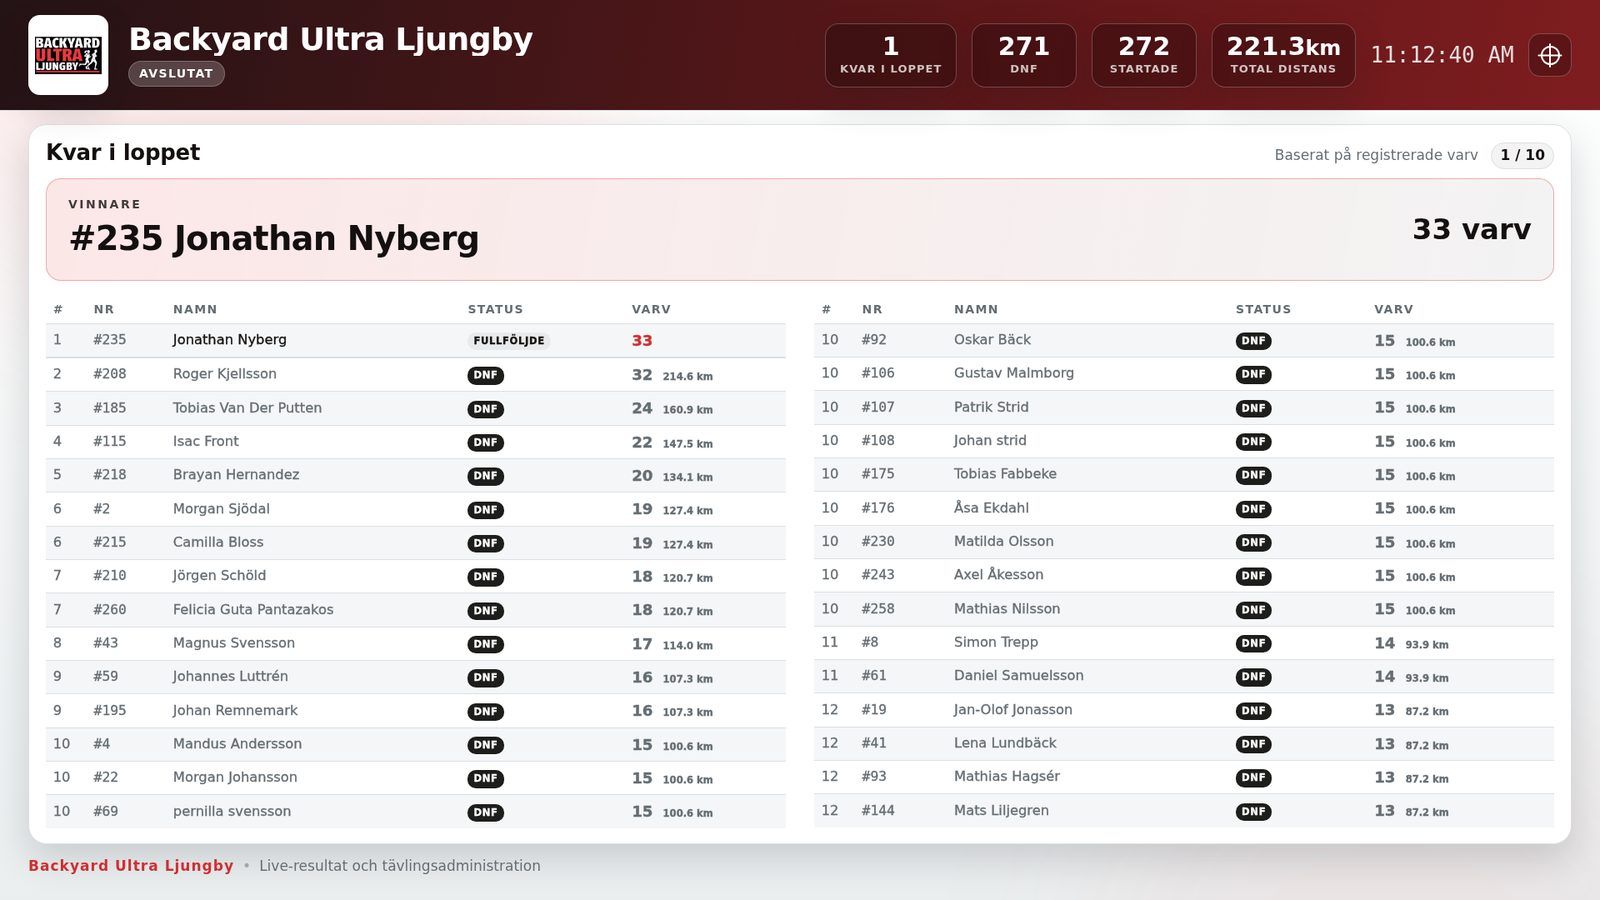The image size is (1600, 900).
Task: Click the 221.3km total distance card
Action: (x=1283, y=55)
